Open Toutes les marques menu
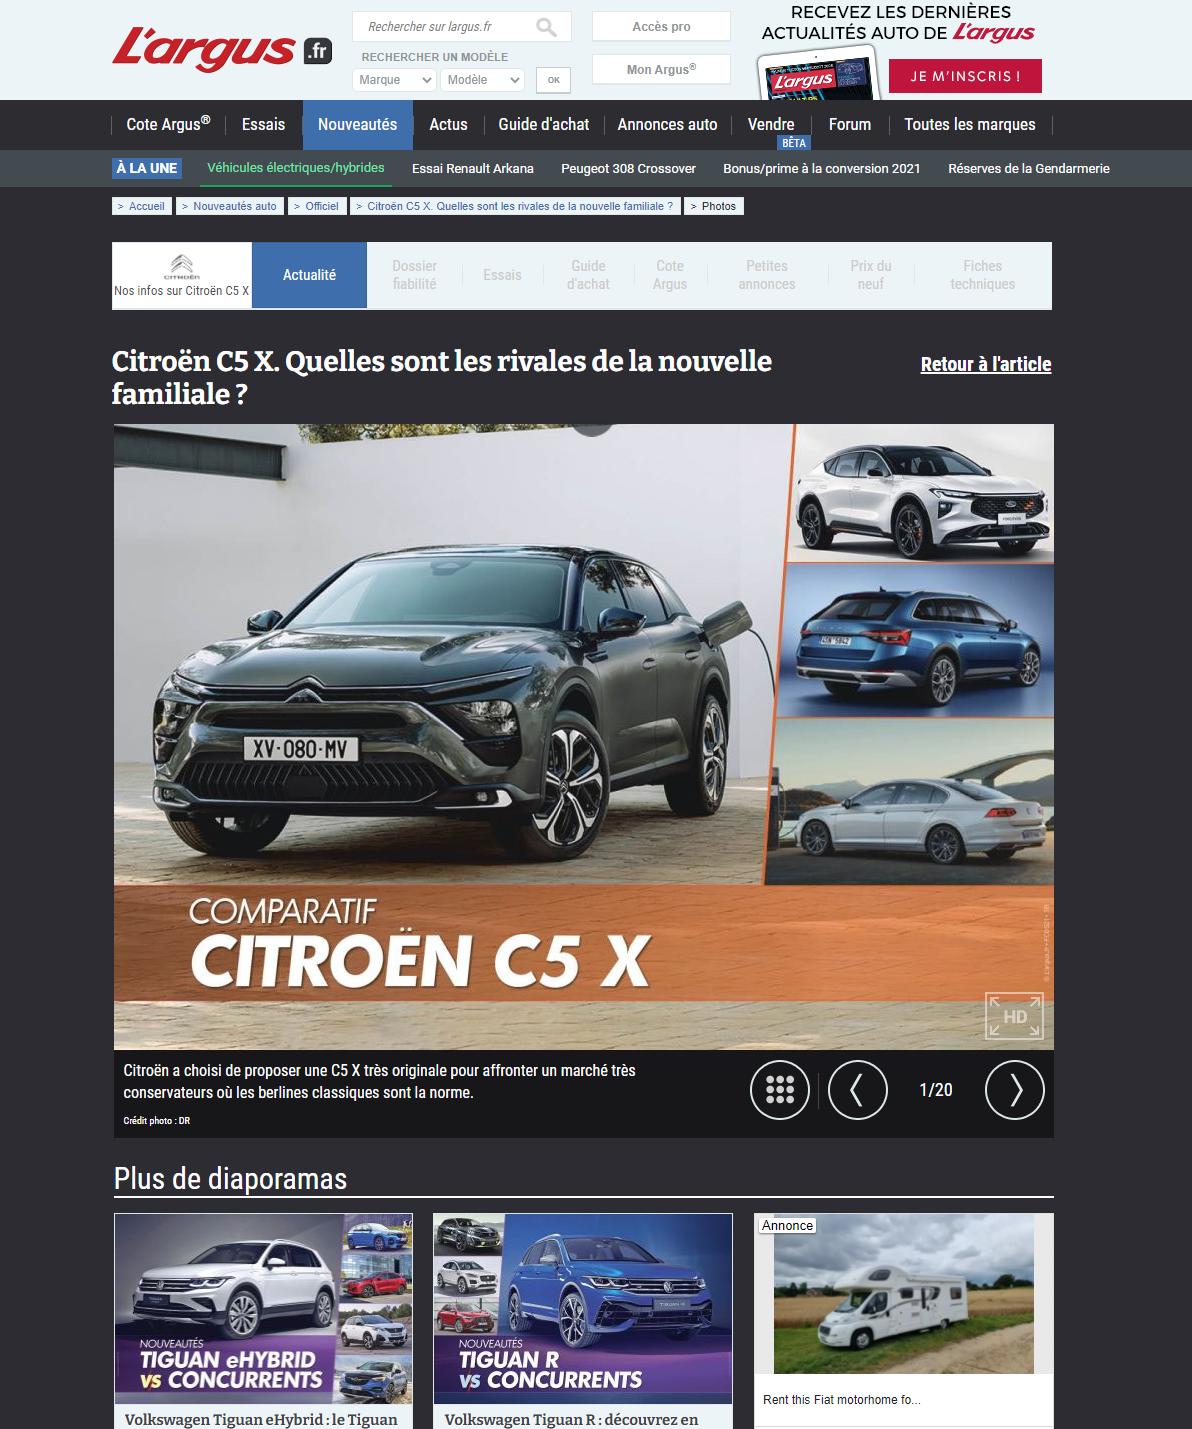1192x1429 pixels. 970,125
